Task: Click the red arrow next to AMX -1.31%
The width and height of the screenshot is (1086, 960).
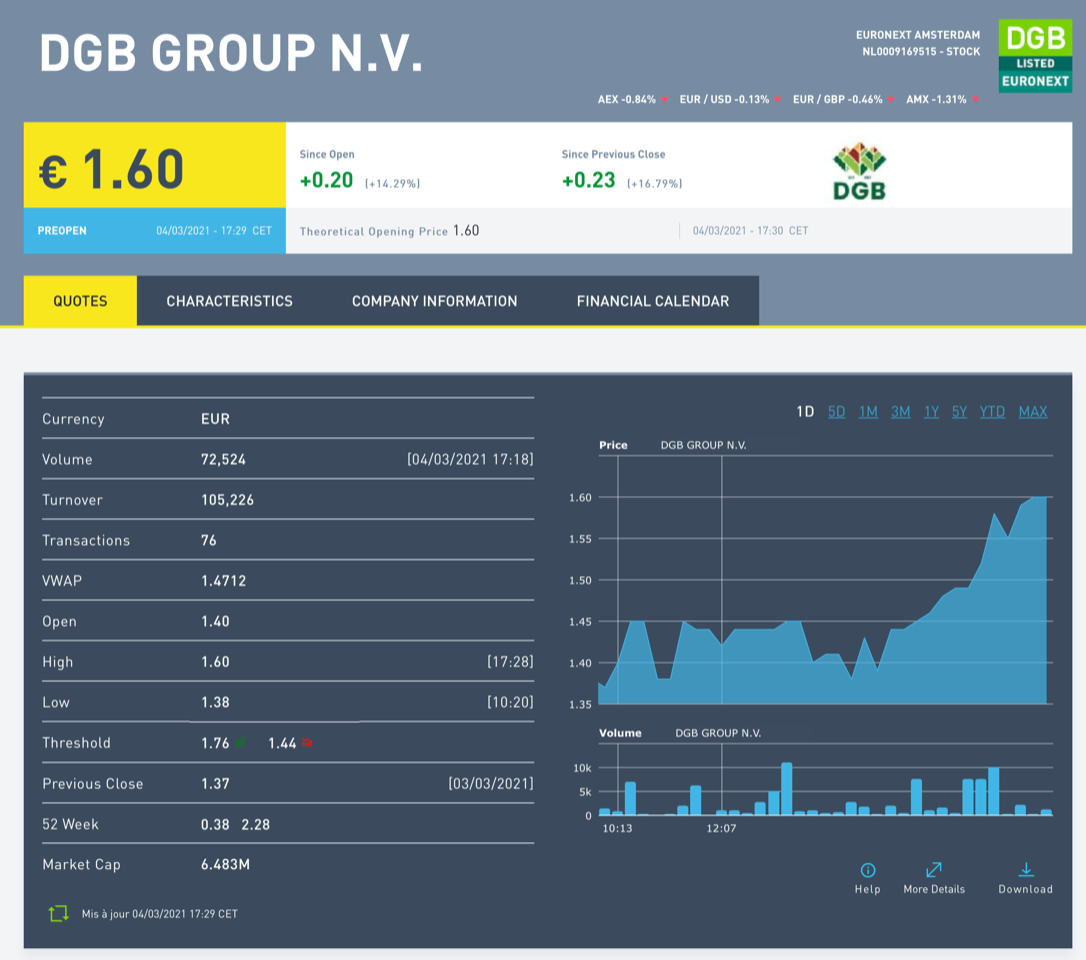Action: 975,100
